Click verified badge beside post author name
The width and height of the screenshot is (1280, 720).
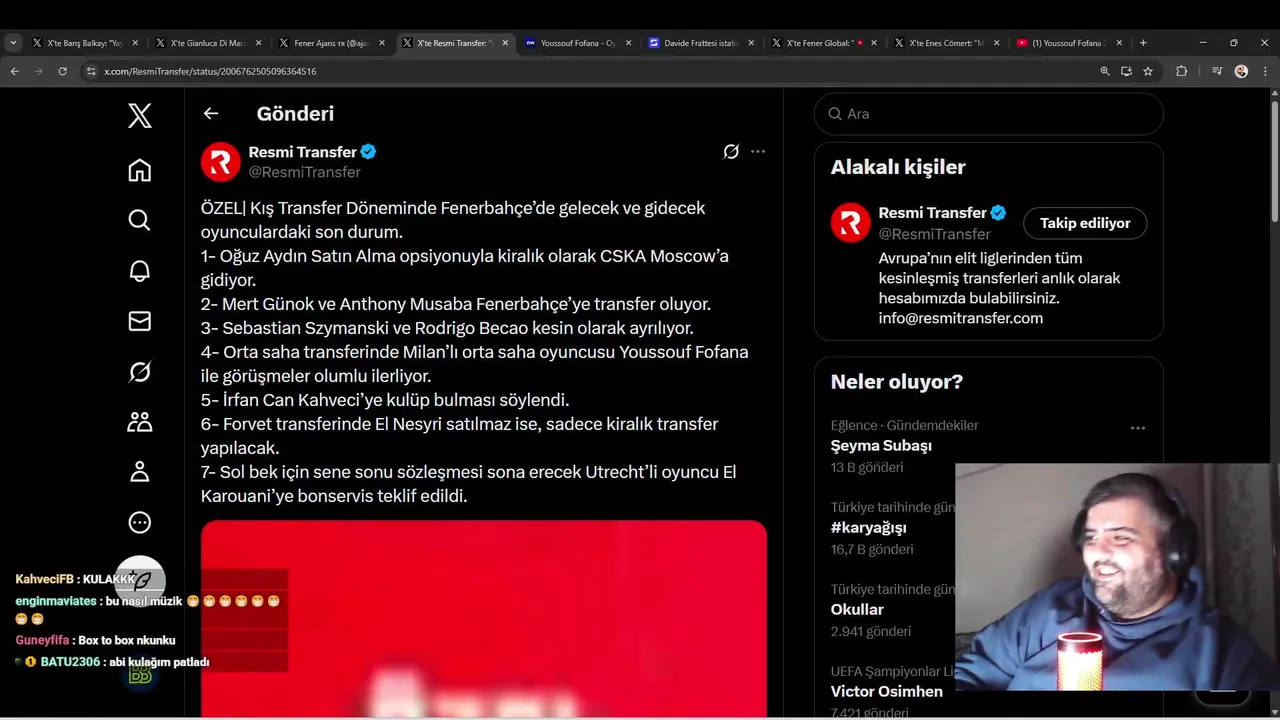pyautogui.click(x=369, y=152)
